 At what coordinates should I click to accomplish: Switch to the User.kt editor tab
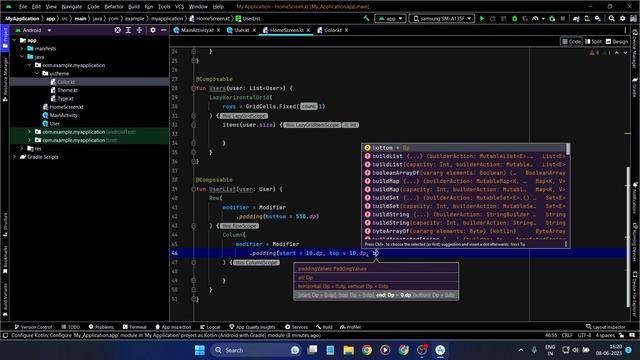[x=242, y=30]
